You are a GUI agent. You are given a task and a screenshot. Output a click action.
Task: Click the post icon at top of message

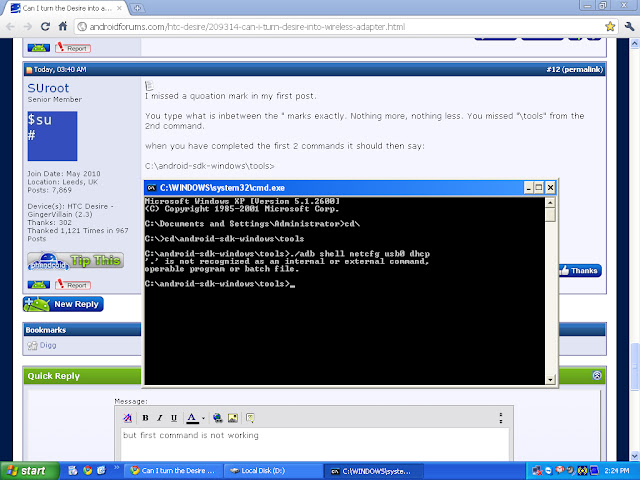(x=149, y=85)
